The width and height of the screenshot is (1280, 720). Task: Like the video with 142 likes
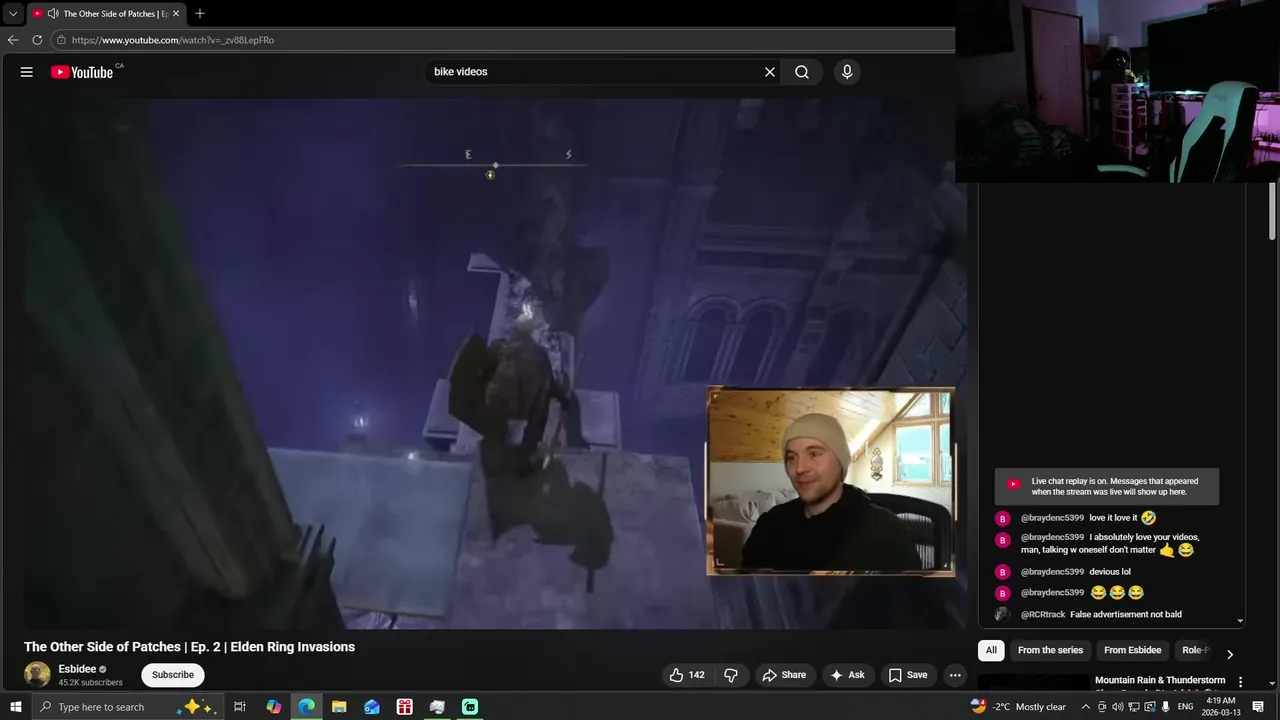(x=687, y=675)
